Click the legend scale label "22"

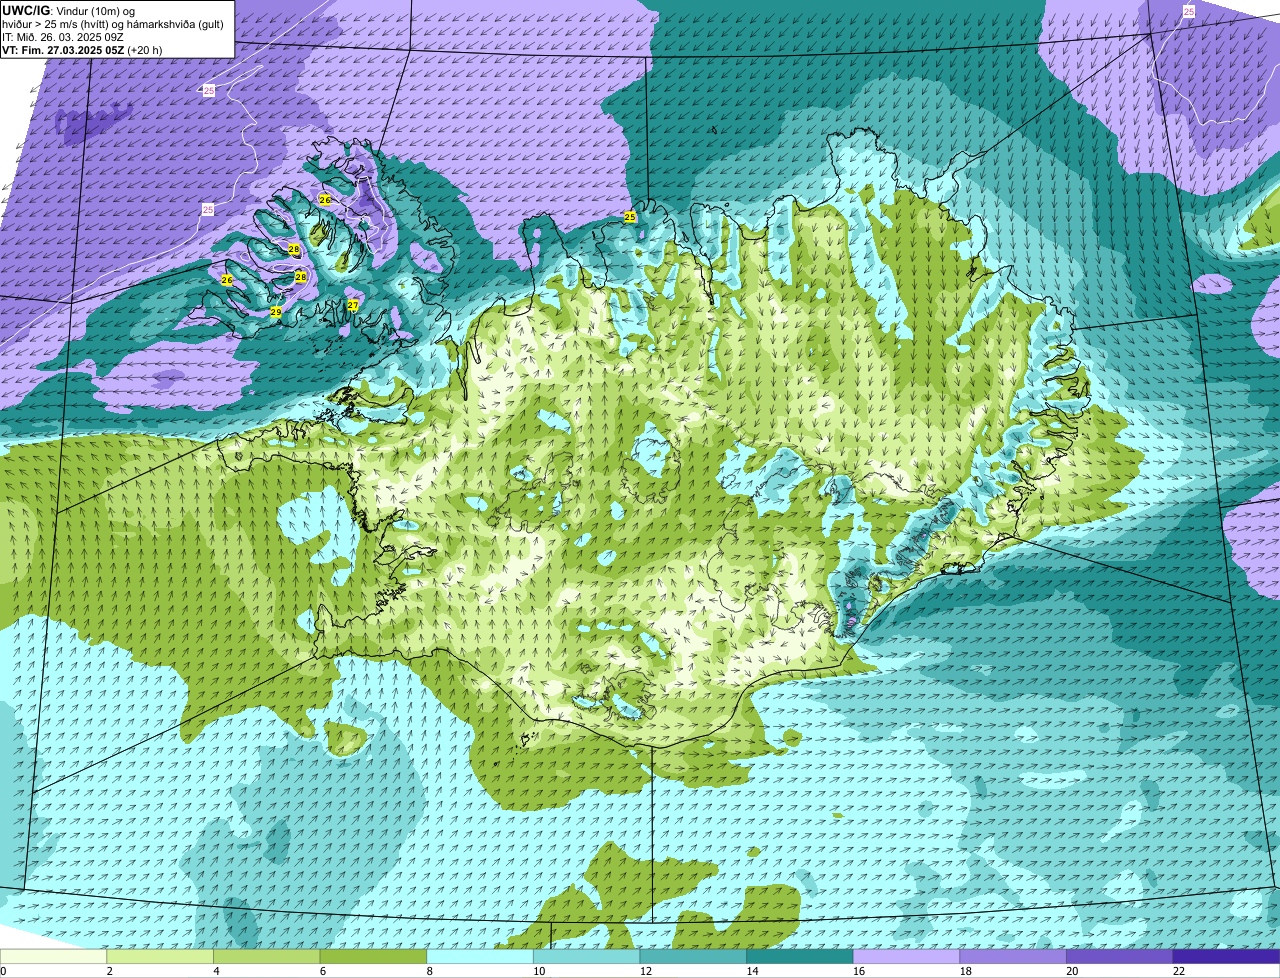(1179, 971)
